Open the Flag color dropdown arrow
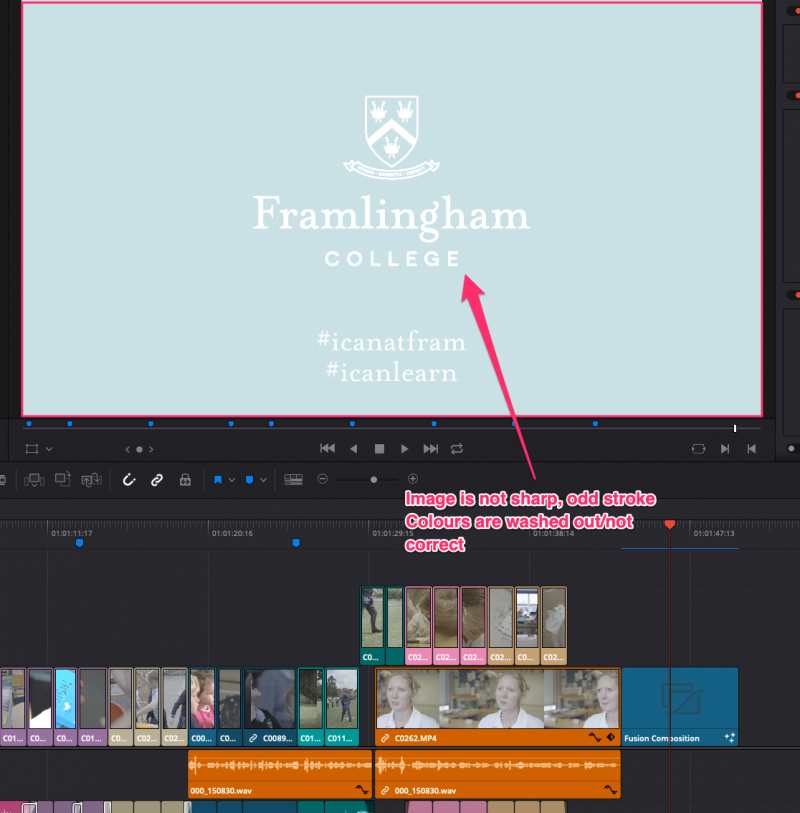 pos(232,480)
